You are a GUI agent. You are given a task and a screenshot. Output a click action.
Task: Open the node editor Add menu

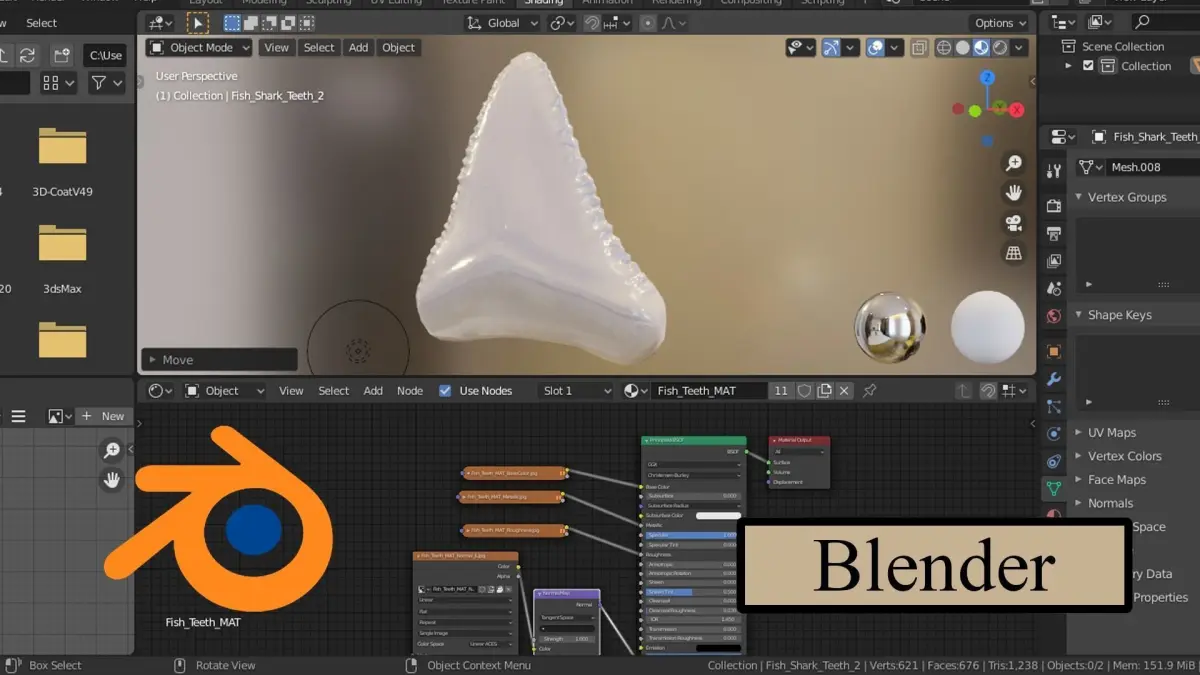click(x=373, y=391)
